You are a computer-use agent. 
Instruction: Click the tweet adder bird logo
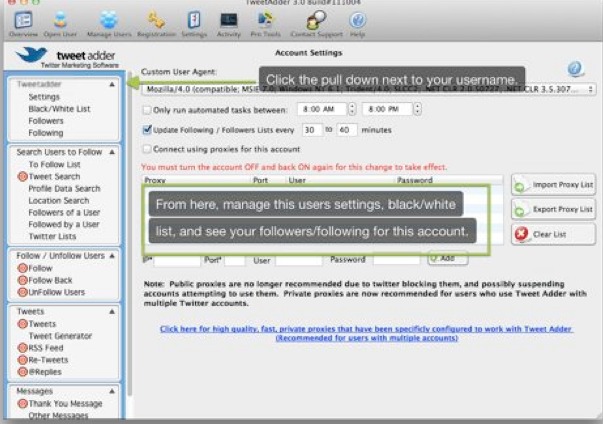[x=32, y=55]
